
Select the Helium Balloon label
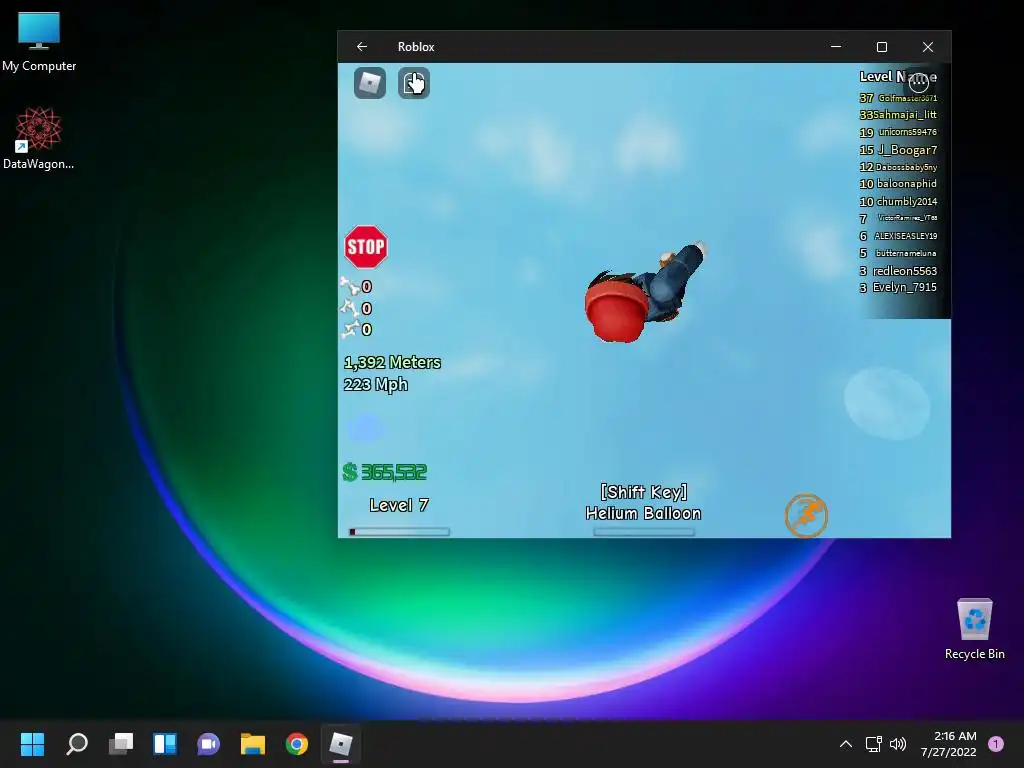coord(643,513)
